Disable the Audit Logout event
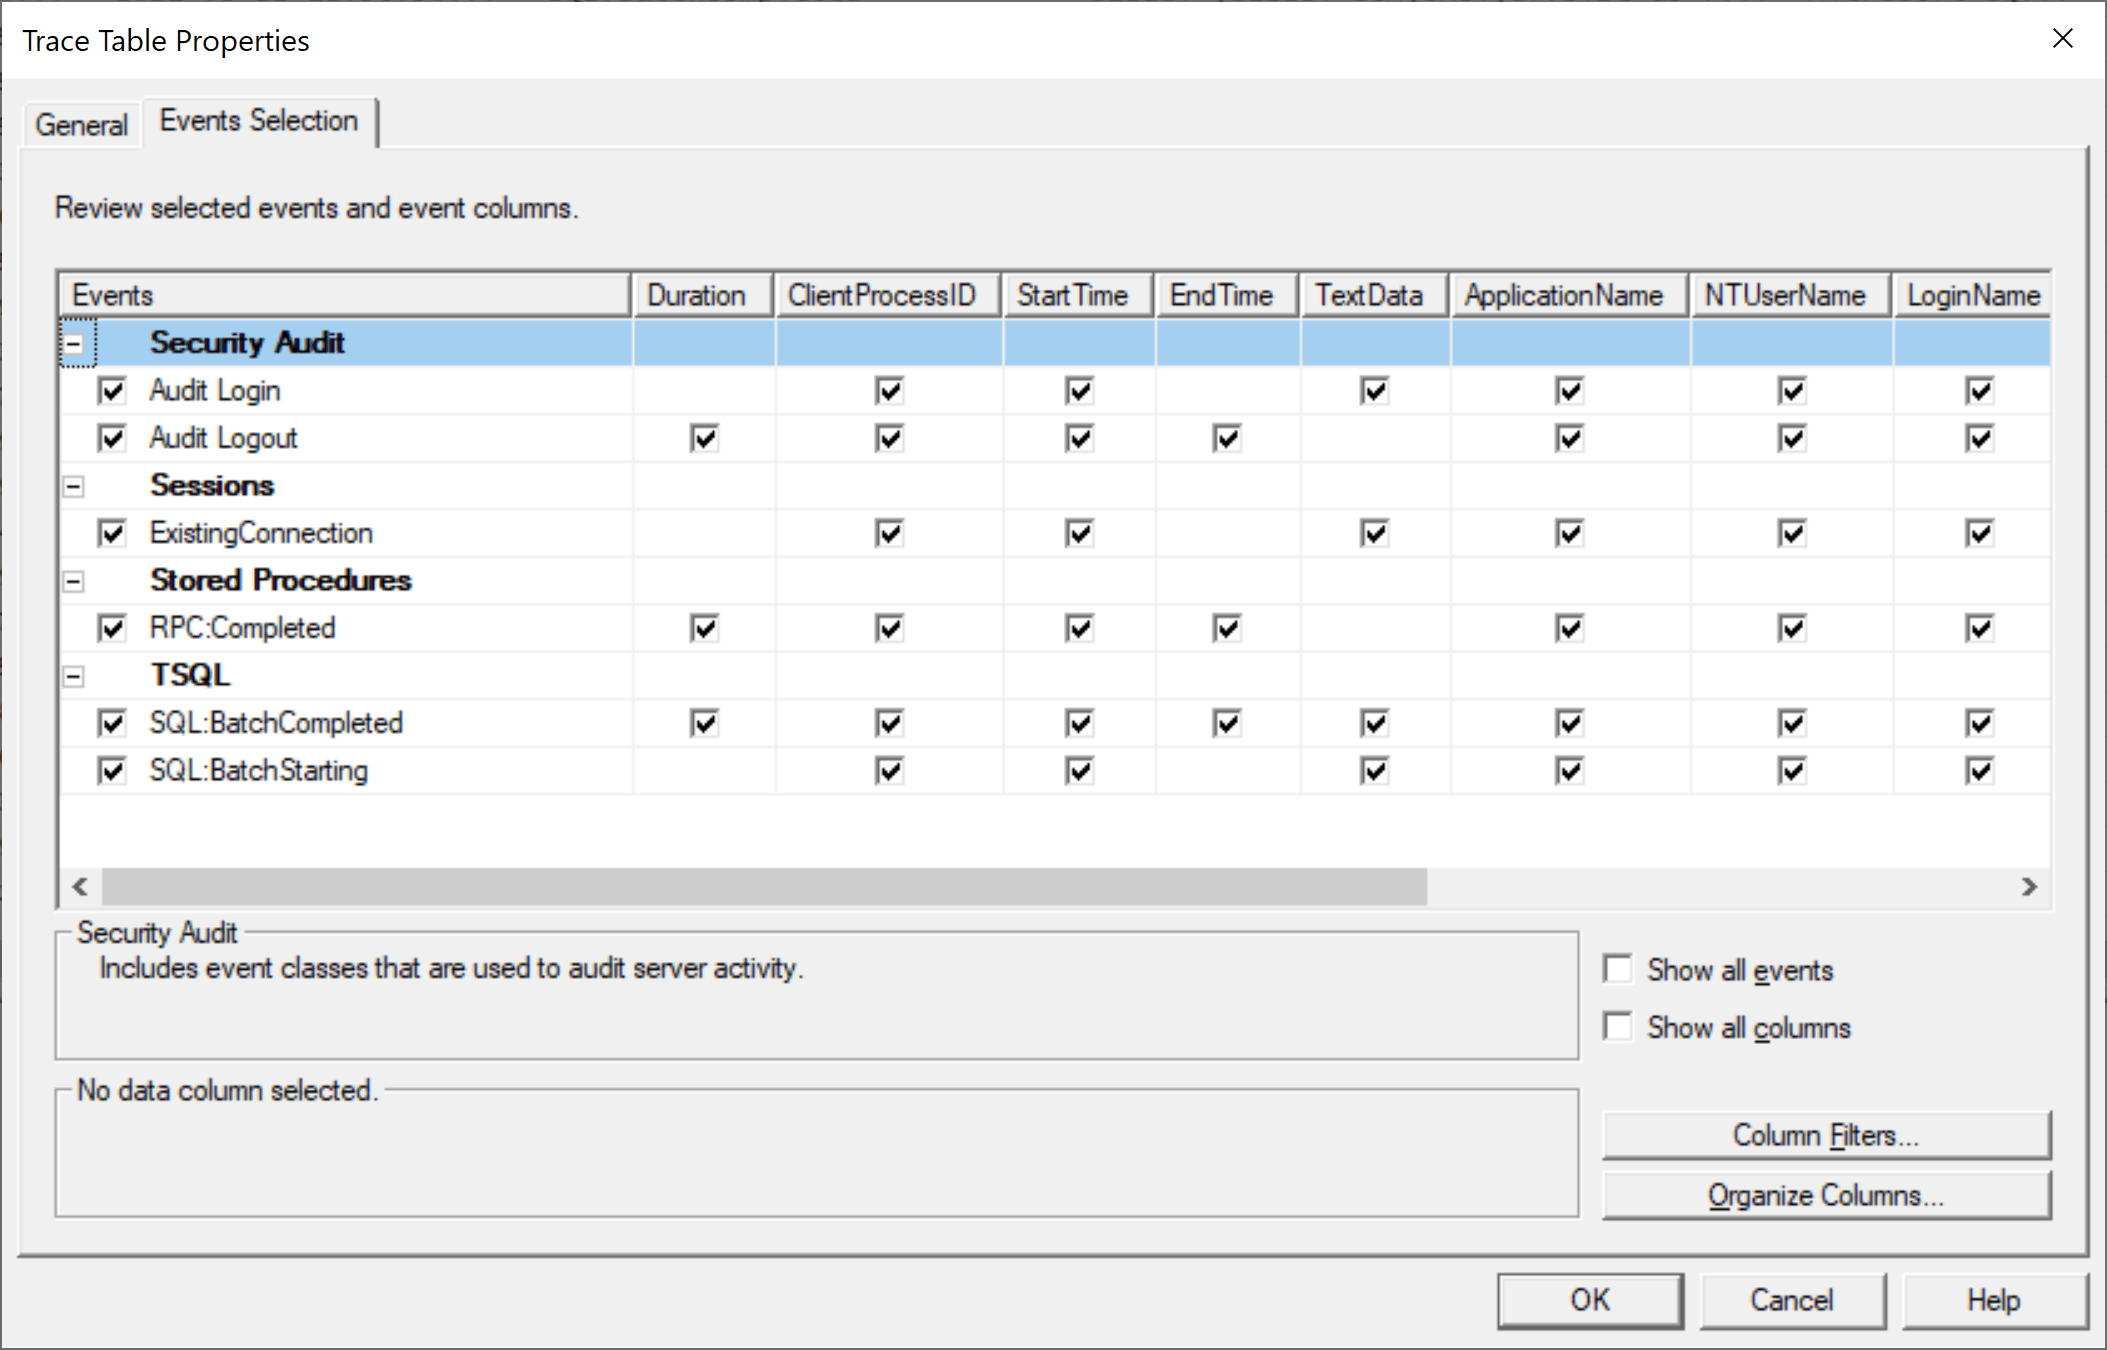Screen dimensions: 2107x1350 (x=112, y=437)
